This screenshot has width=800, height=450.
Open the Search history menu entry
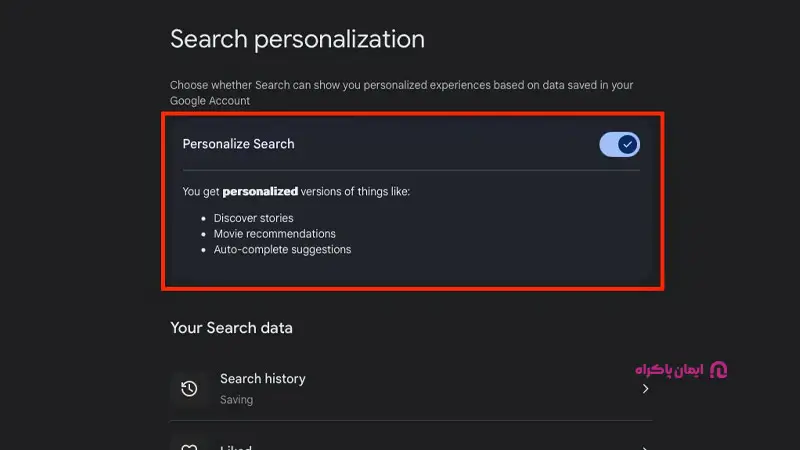(x=262, y=379)
